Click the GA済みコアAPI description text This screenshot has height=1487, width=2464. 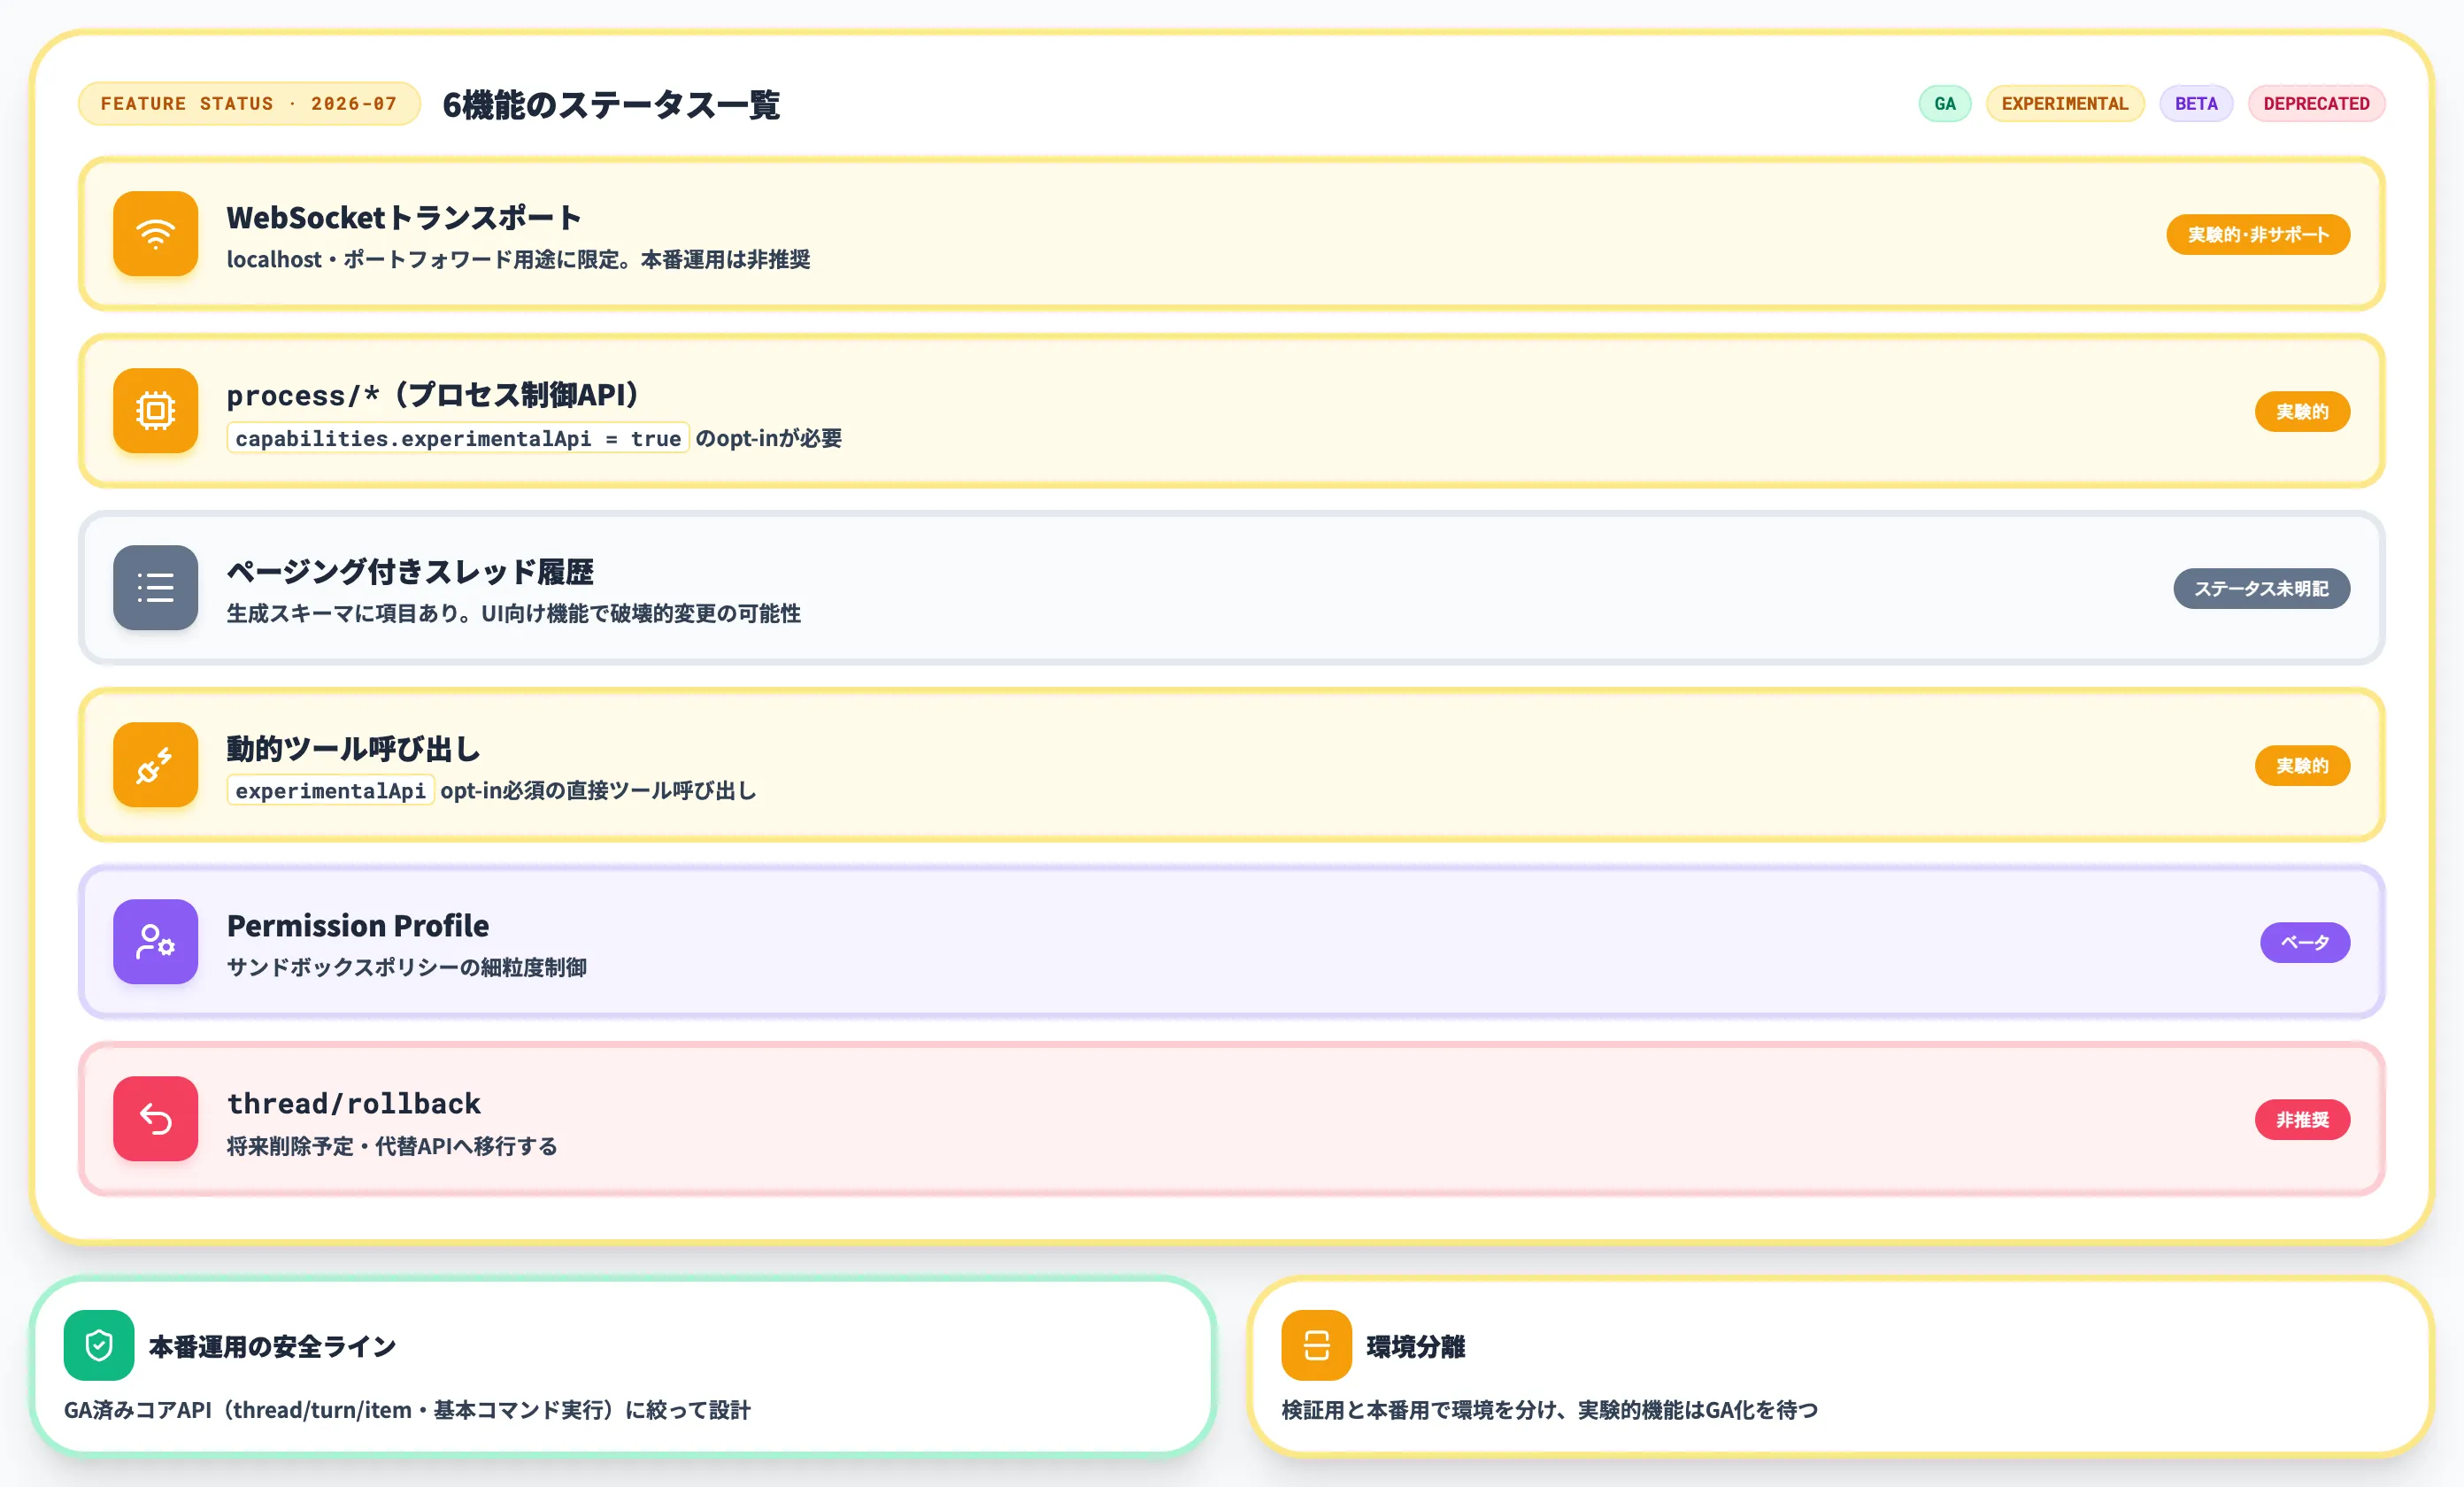click(x=407, y=1410)
